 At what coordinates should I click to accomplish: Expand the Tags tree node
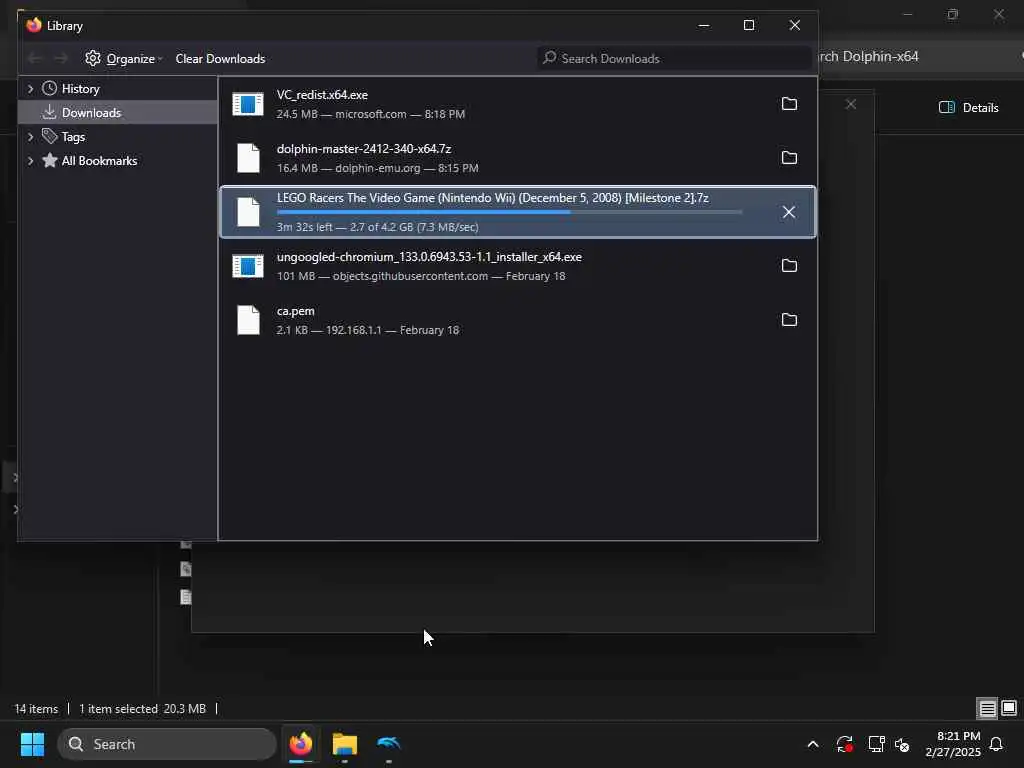coord(30,137)
